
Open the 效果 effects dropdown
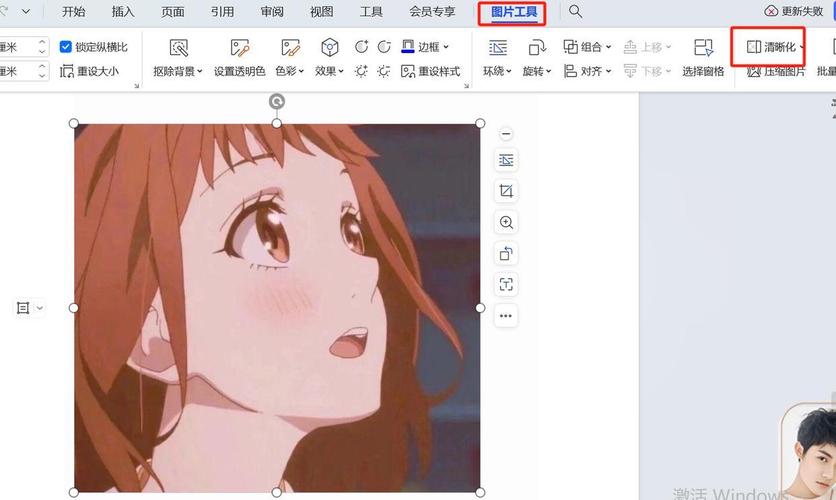329,58
